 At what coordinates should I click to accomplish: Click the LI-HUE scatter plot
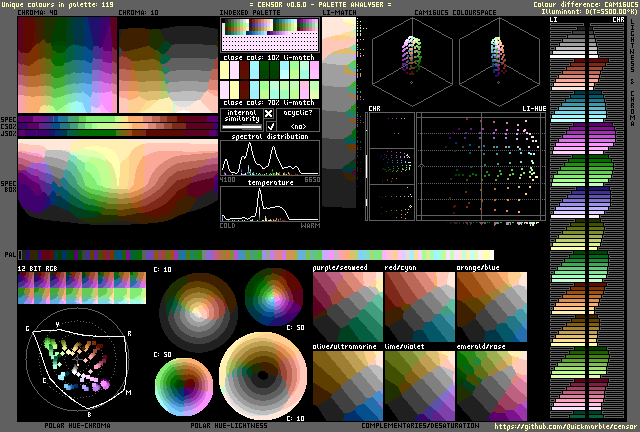coord(481,167)
